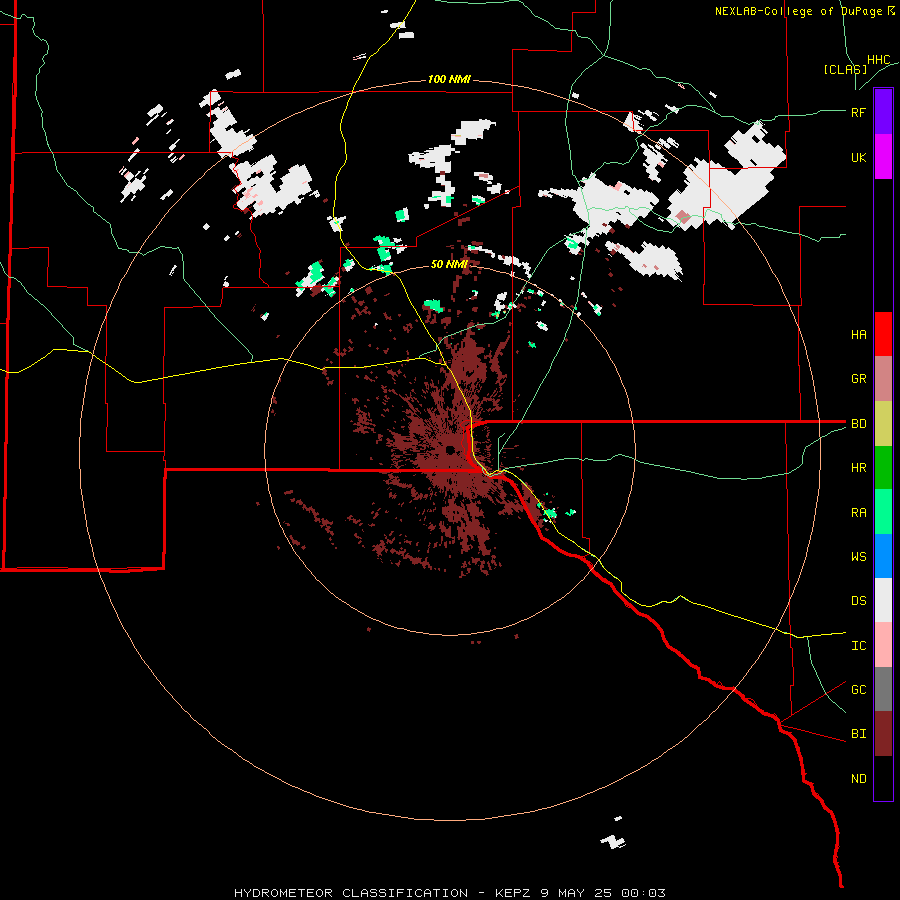
Task: Click the [CLAS] label
Action: point(845,69)
